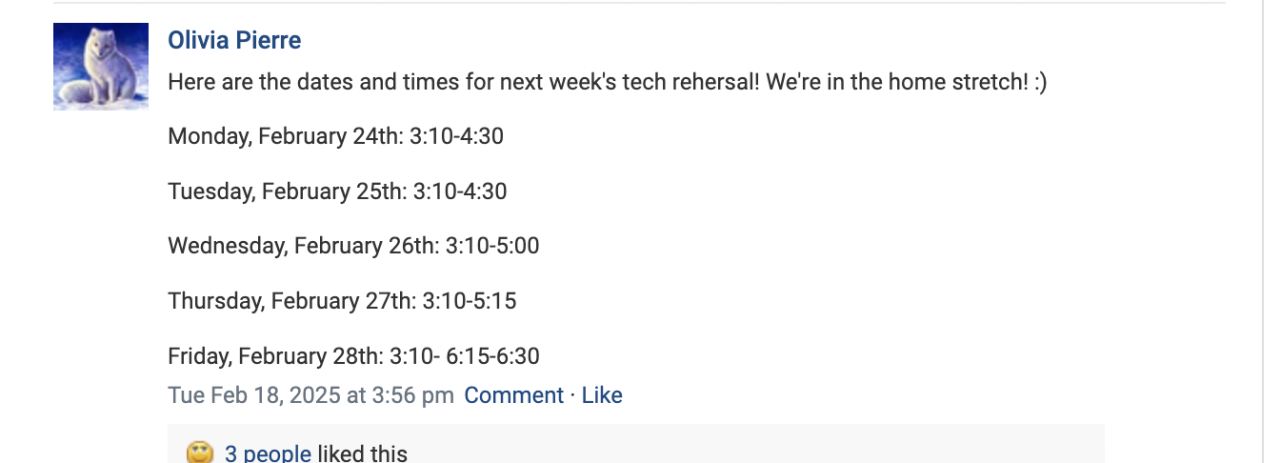Click the 3:10-5:00 time on Wednesday
Screen dimensions: 1280x463
pyautogui.click(x=492, y=246)
